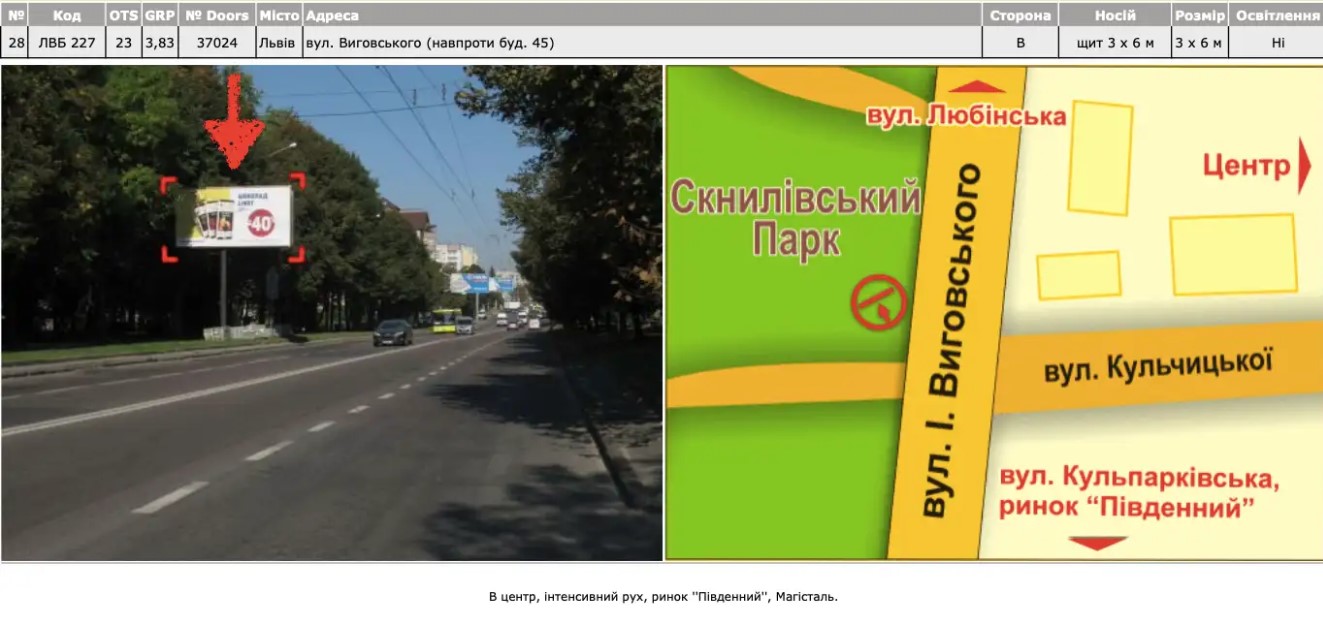Screen dimensions: 1323x621
Task: Click the Львів city cell
Action: coord(278,43)
